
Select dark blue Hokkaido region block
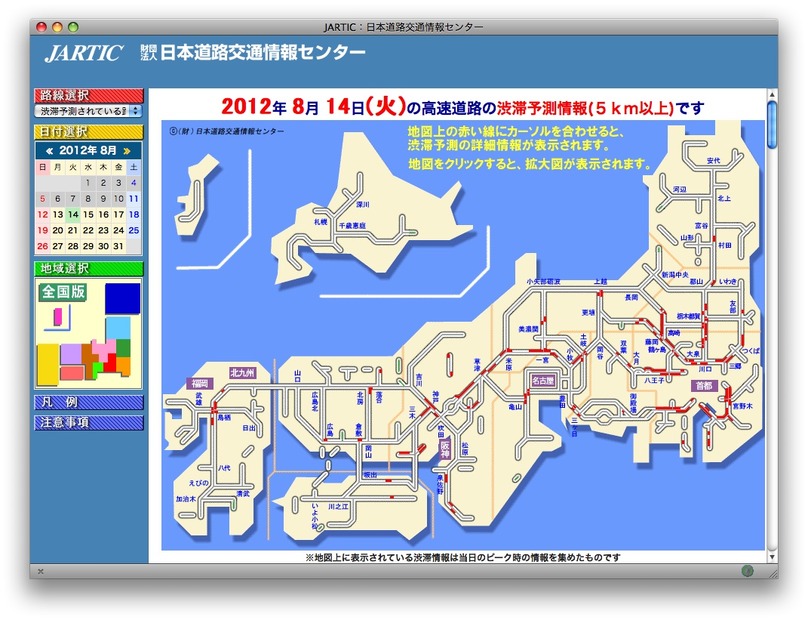tap(123, 298)
